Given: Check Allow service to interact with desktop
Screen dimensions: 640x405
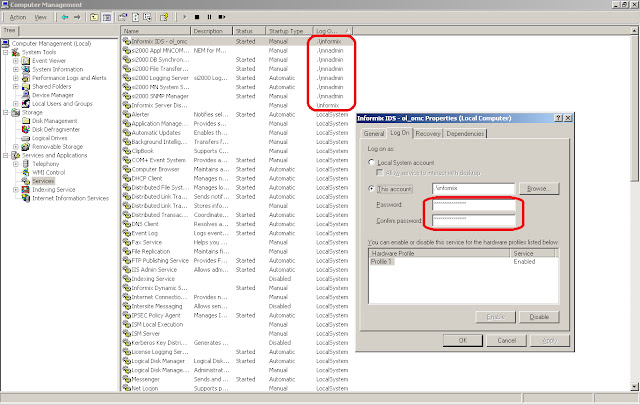Looking at the screenshot, I should coord(380,173).
